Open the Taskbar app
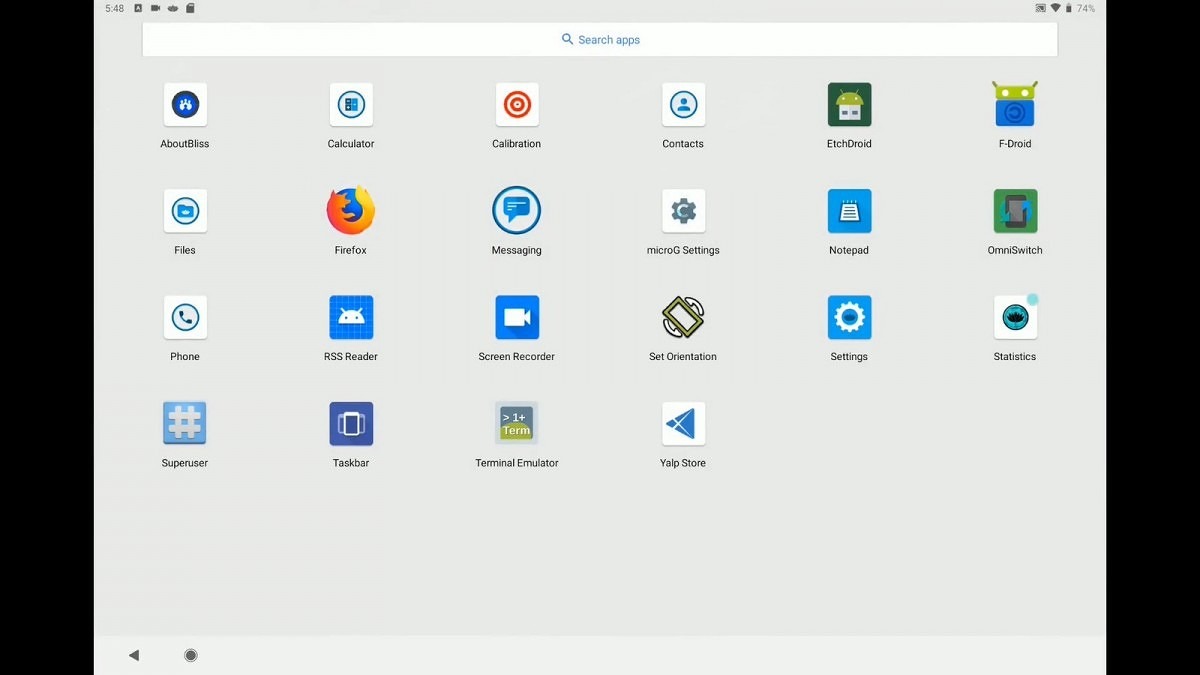This screenshot has width=1200, height=675. pos(350,423)
